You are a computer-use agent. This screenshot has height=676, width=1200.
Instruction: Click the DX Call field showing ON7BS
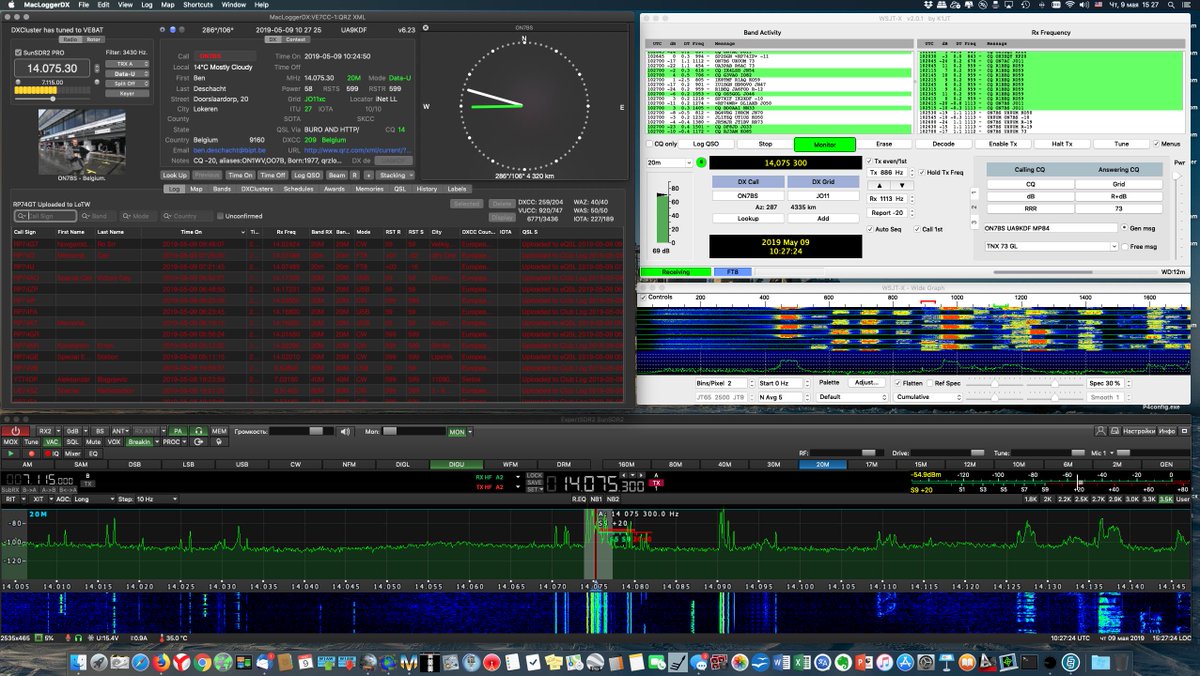(748, 196)
